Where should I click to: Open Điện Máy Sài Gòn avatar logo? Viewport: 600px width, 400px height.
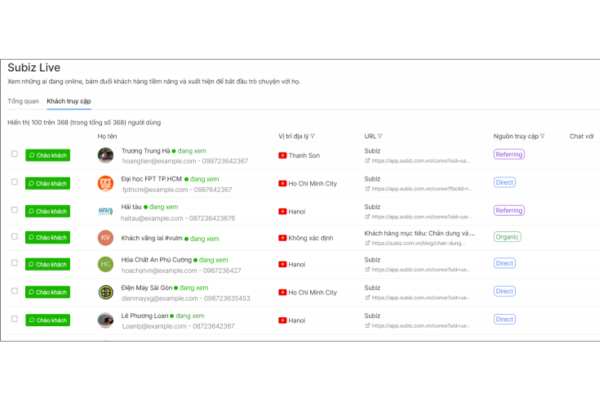[105, 292]
